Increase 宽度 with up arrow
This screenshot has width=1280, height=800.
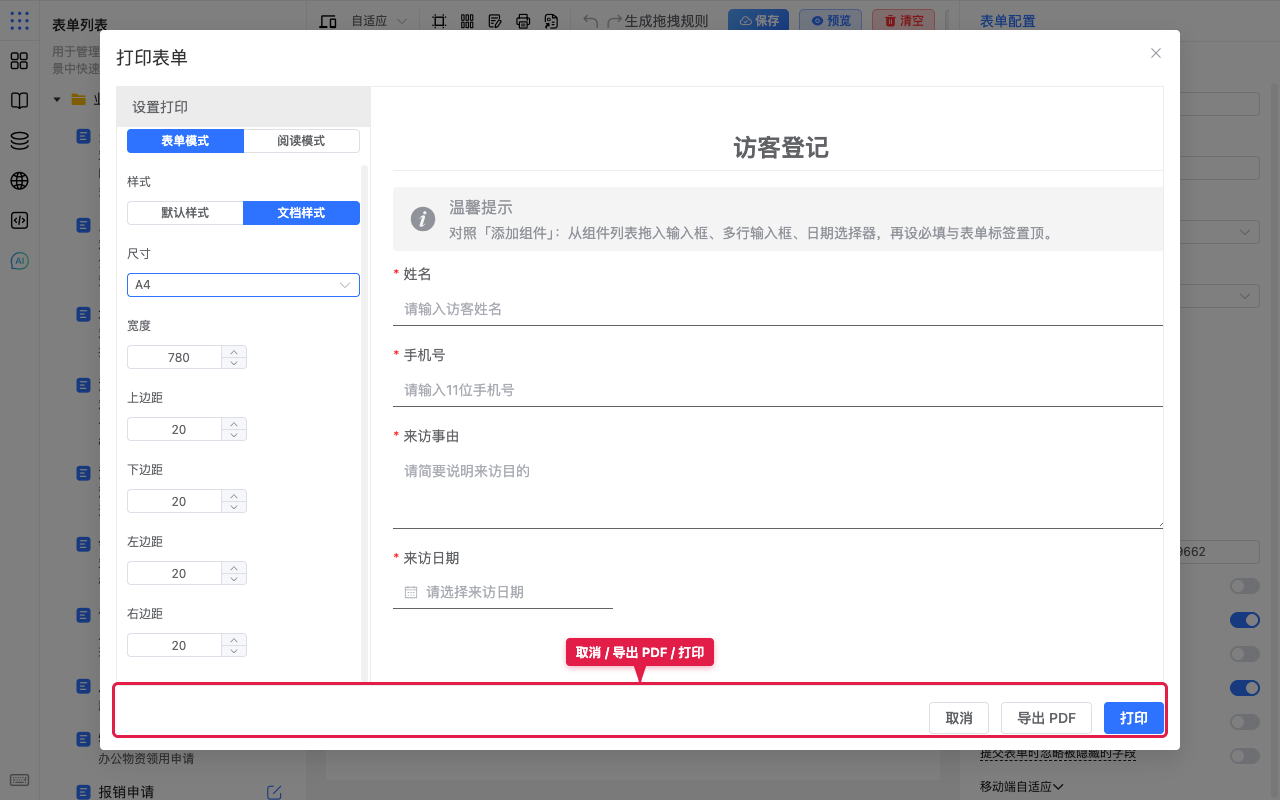point(234,351)
